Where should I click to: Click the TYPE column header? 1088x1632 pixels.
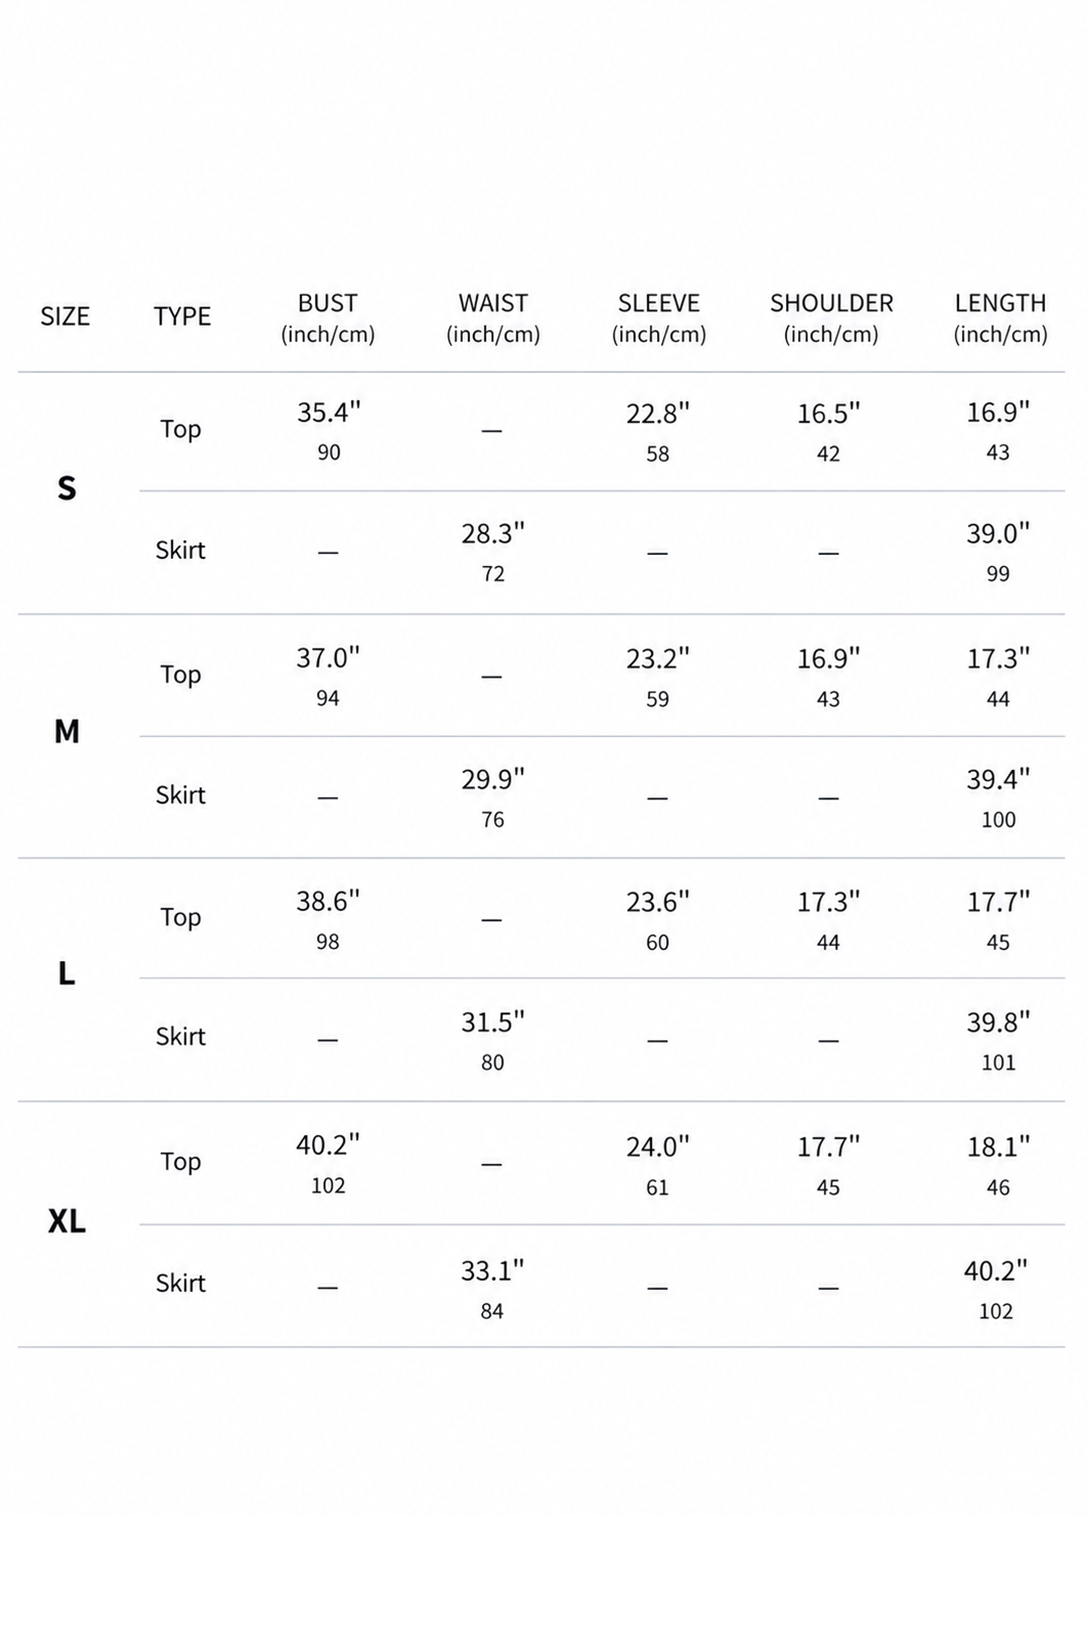182,317
